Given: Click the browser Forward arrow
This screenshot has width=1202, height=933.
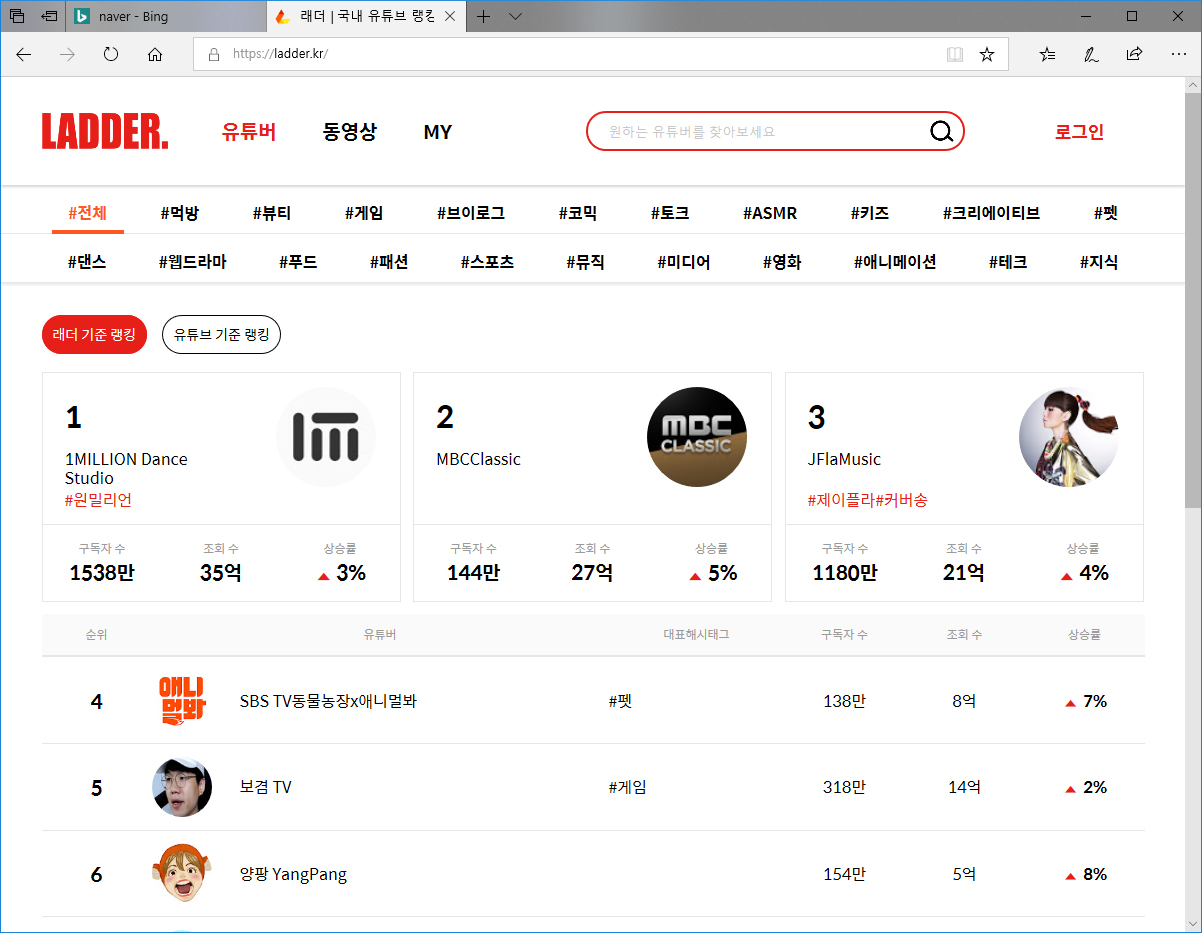Looking at the screenshot, I should pyautogui.click(x=68, y=55).
